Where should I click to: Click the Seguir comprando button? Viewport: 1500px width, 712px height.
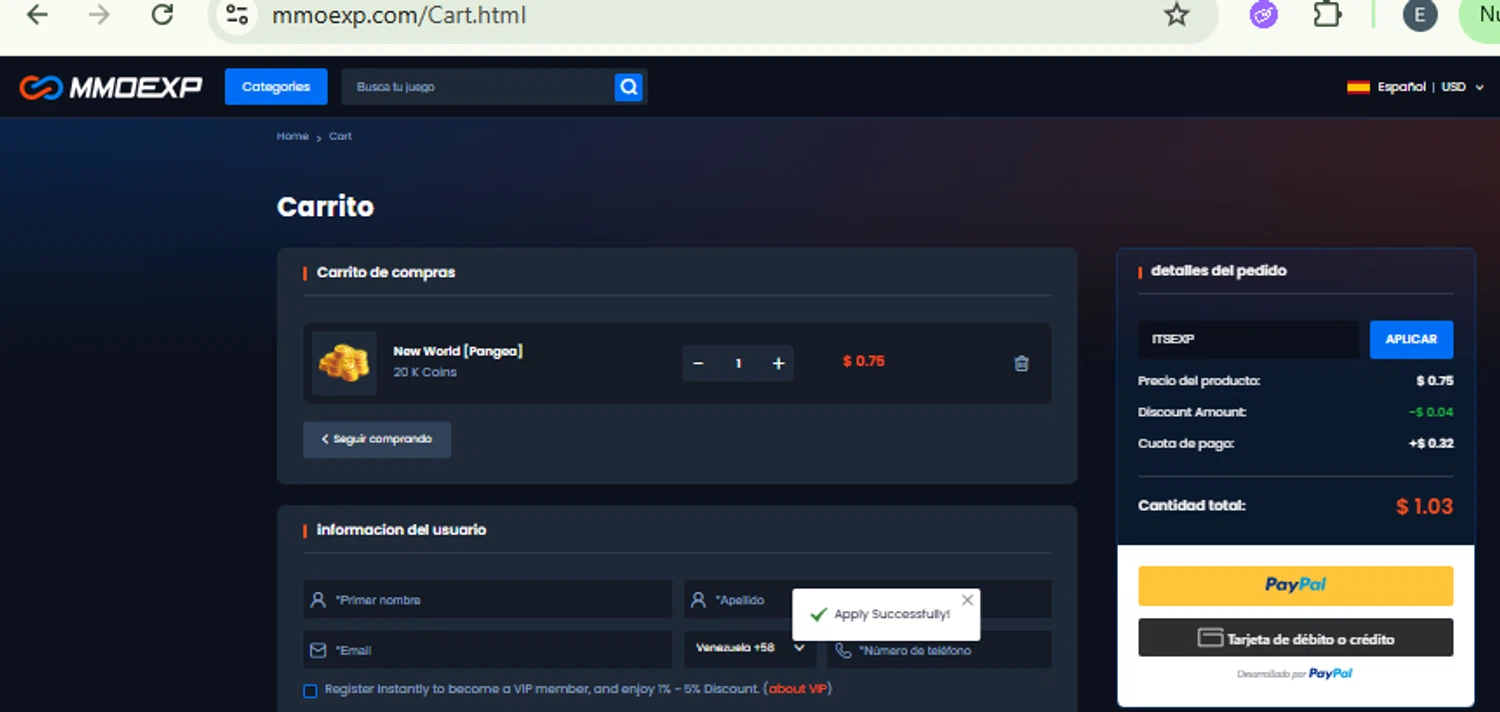coord(377,439)
